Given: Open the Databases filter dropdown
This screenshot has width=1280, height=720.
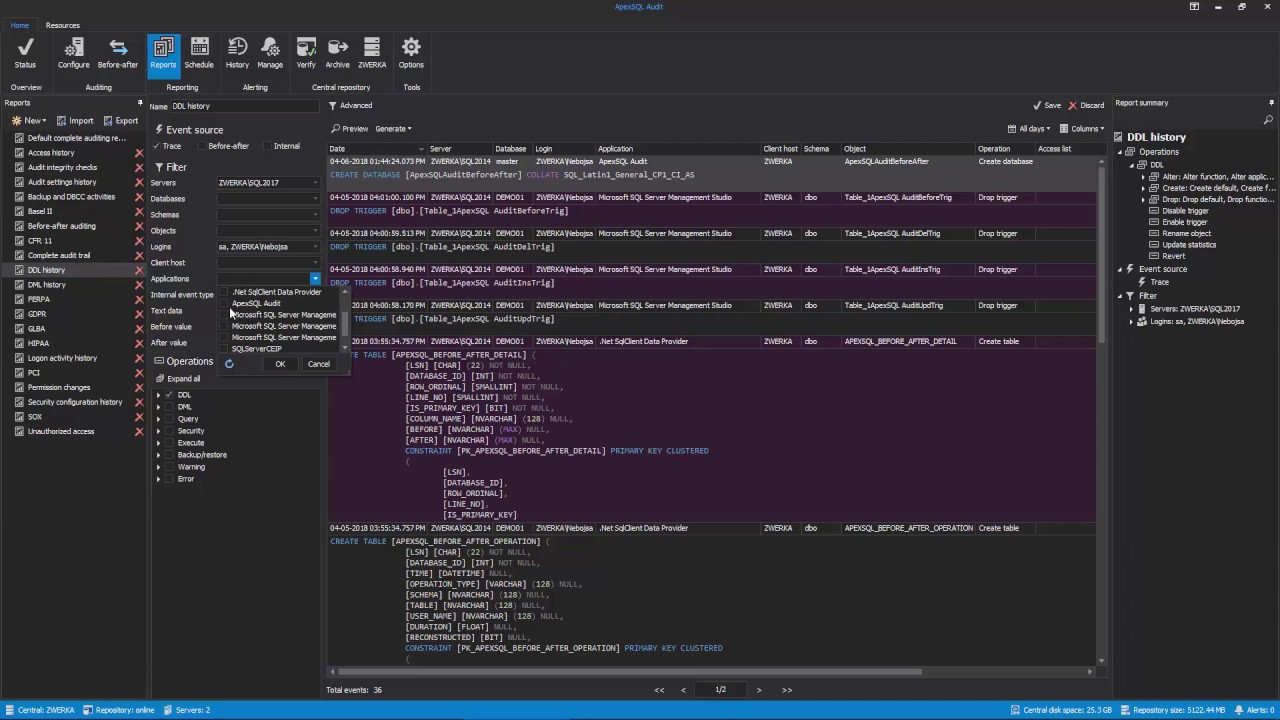Looking at the screenshot, I should (x=315, y=199).
